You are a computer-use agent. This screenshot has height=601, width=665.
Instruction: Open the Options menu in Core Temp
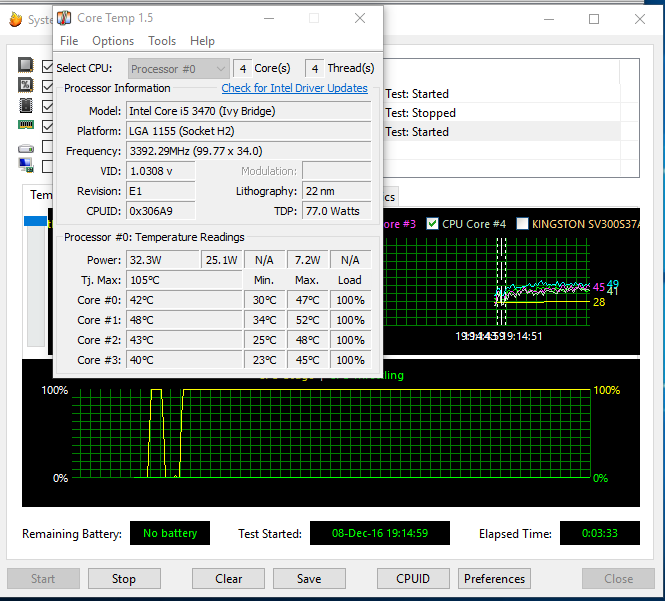(x=113, y=41)
